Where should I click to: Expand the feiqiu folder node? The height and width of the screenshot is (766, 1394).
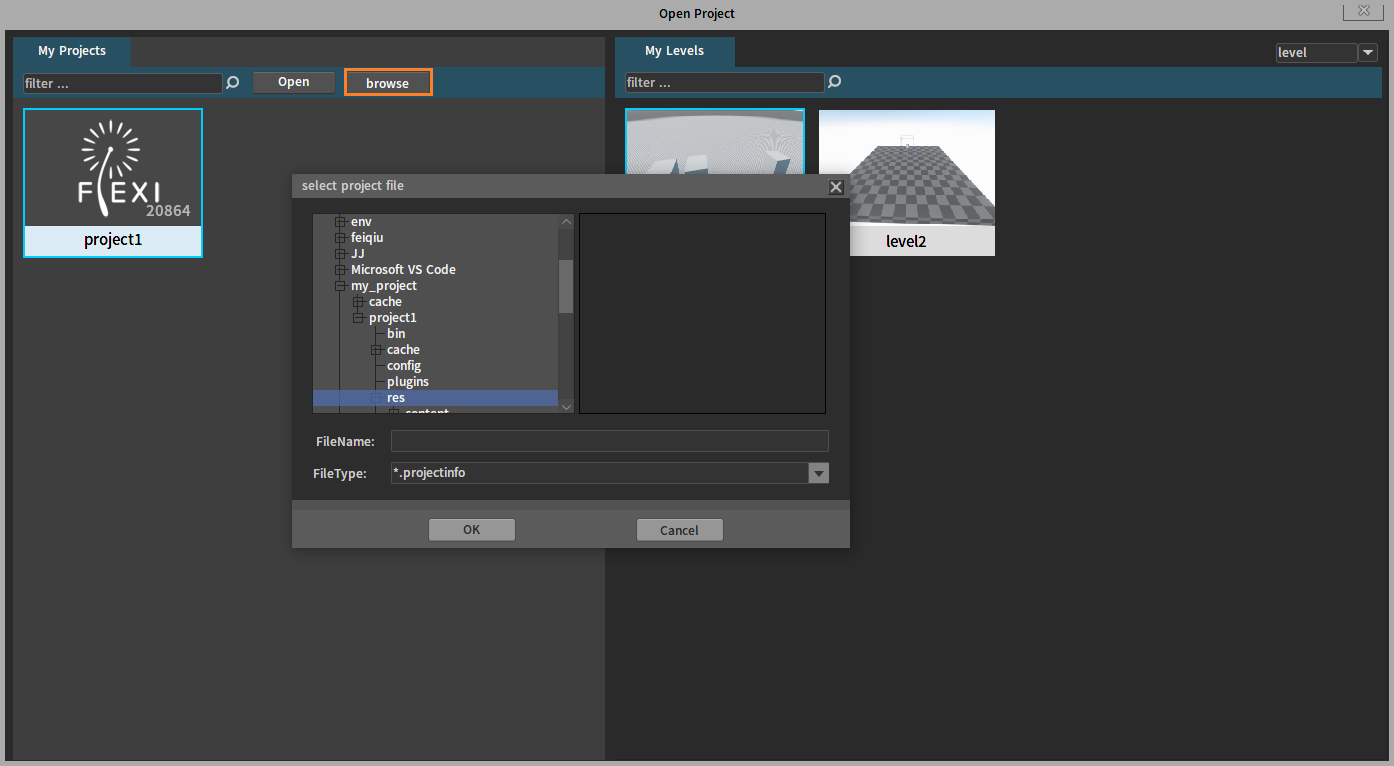[x=340, y=238]
